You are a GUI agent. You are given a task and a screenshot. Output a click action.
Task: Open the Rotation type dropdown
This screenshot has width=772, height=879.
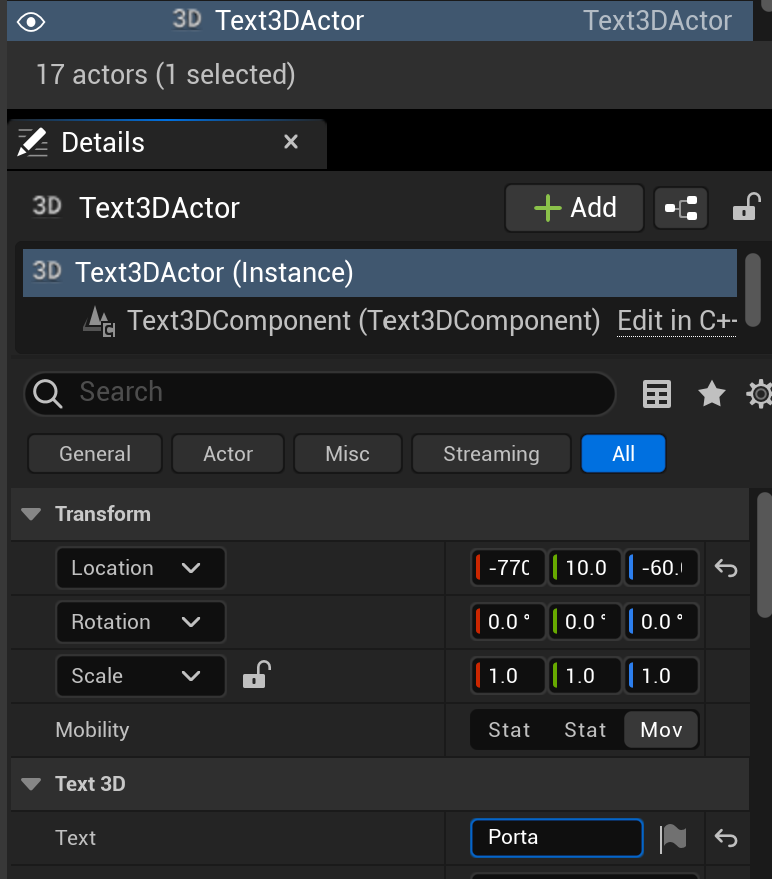pyautogui.click(x=140, y=622)
